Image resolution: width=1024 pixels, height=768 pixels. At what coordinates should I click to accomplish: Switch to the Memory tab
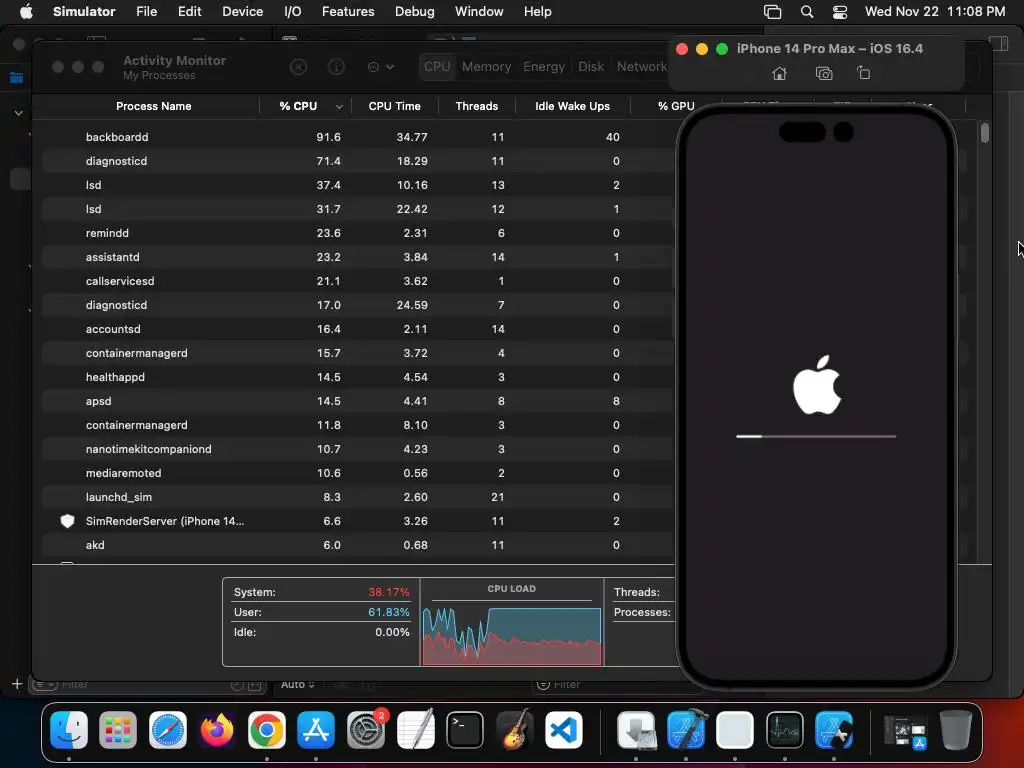pos(487,67)
